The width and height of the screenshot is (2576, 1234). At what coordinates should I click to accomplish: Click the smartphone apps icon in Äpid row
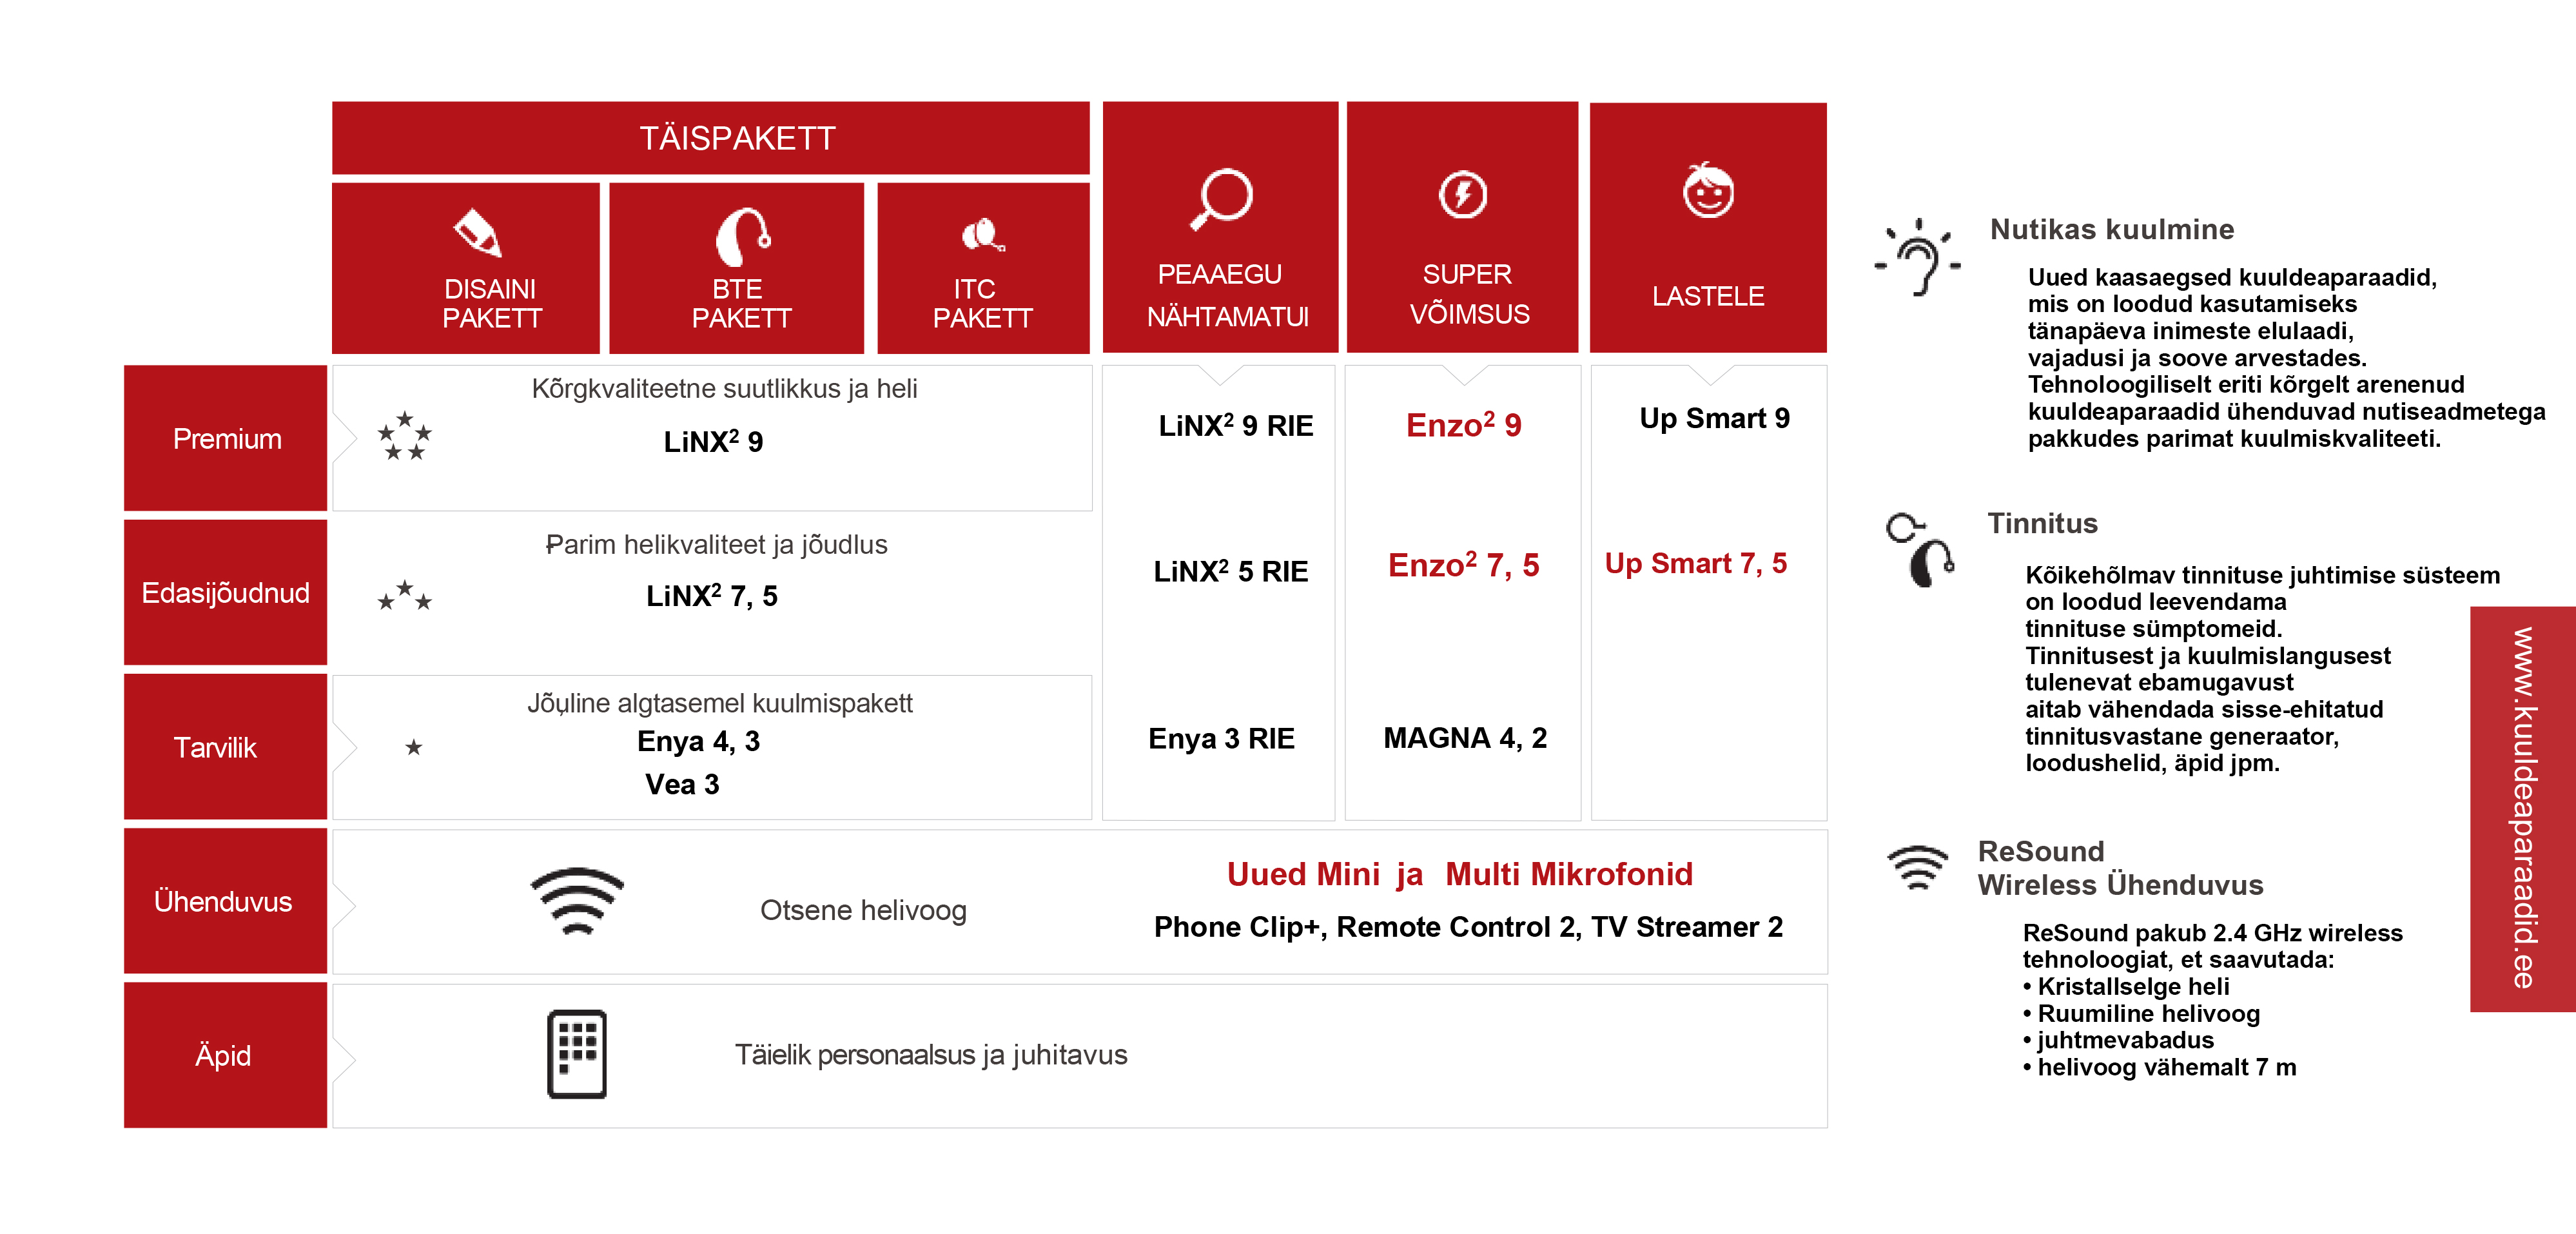577,1054
